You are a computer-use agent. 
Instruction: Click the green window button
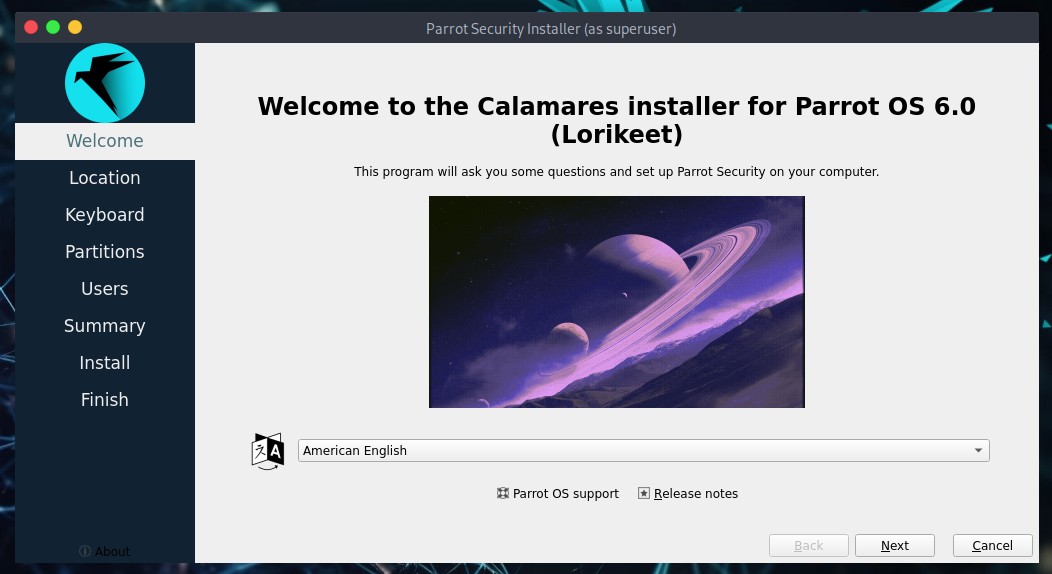point(53,27)
